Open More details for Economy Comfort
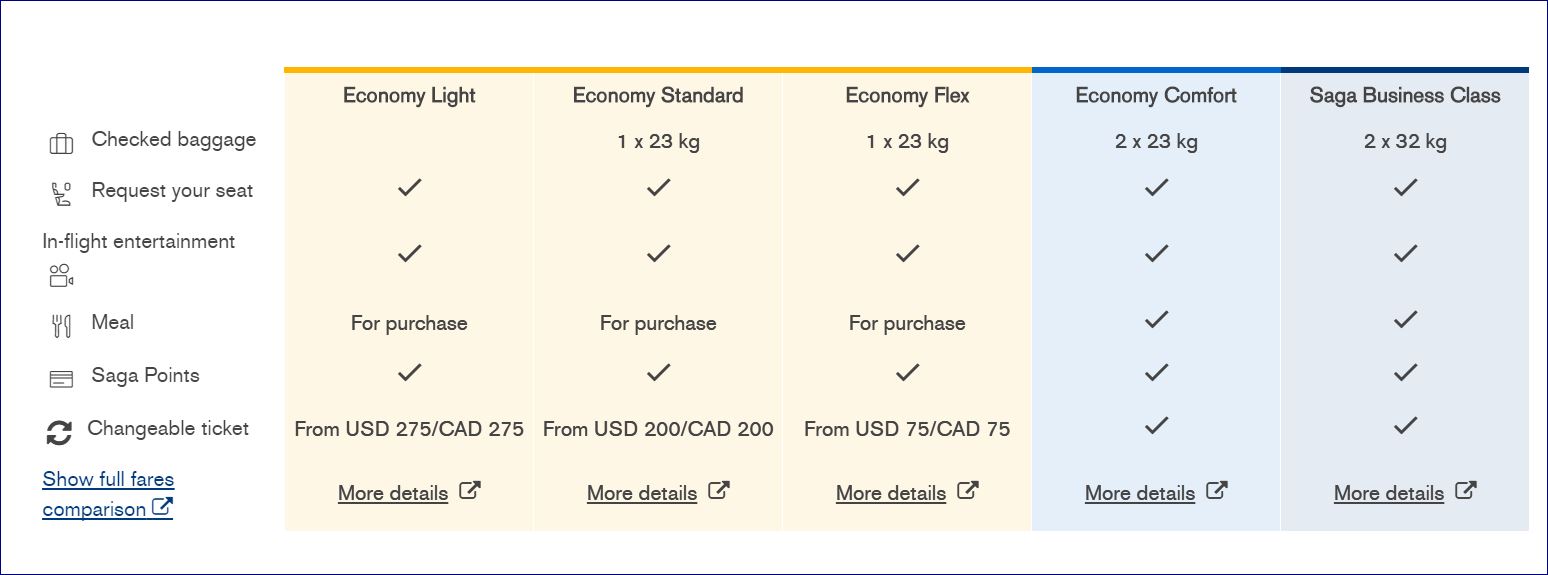The height and width of the screenshot is (575, 1548). coord(1140,493)
